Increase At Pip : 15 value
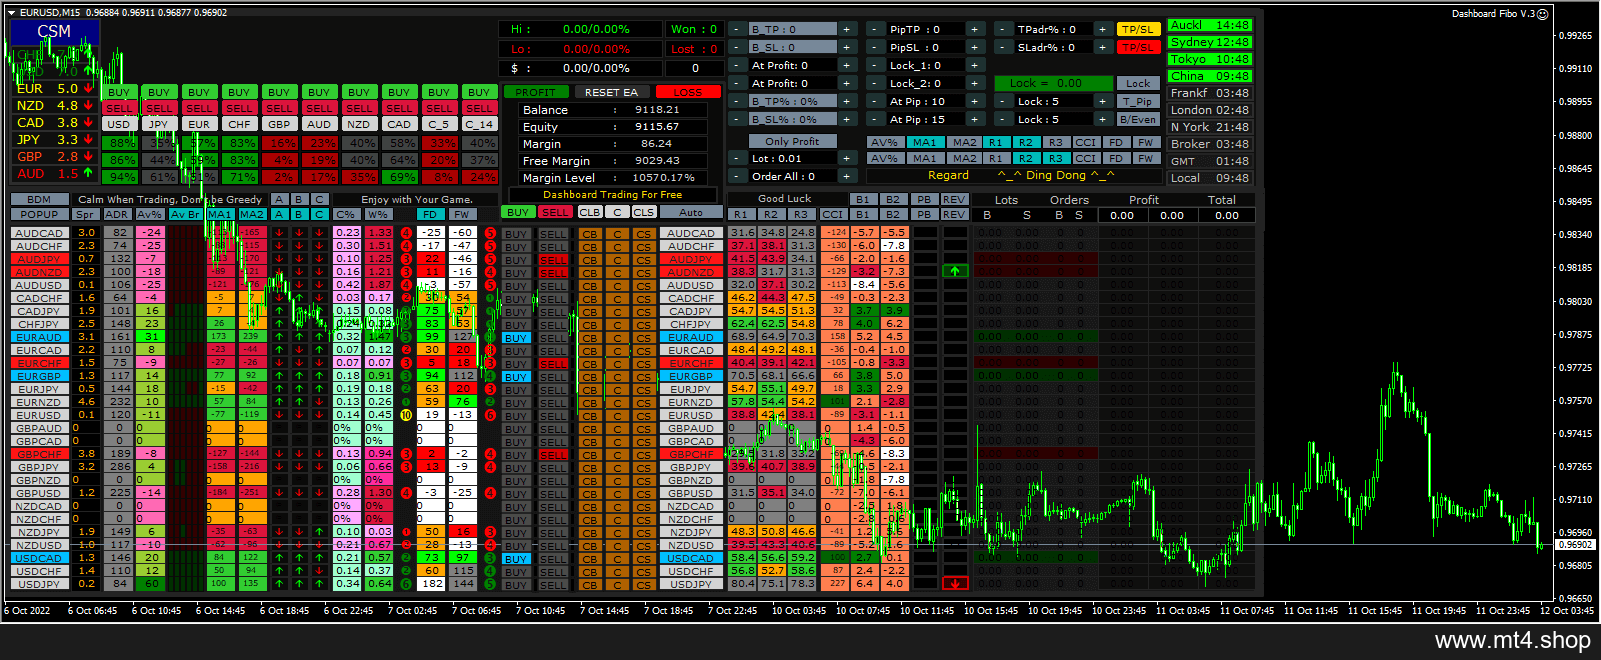The width and height of the screenshot is (1601, 660). (x=974, y=119)
